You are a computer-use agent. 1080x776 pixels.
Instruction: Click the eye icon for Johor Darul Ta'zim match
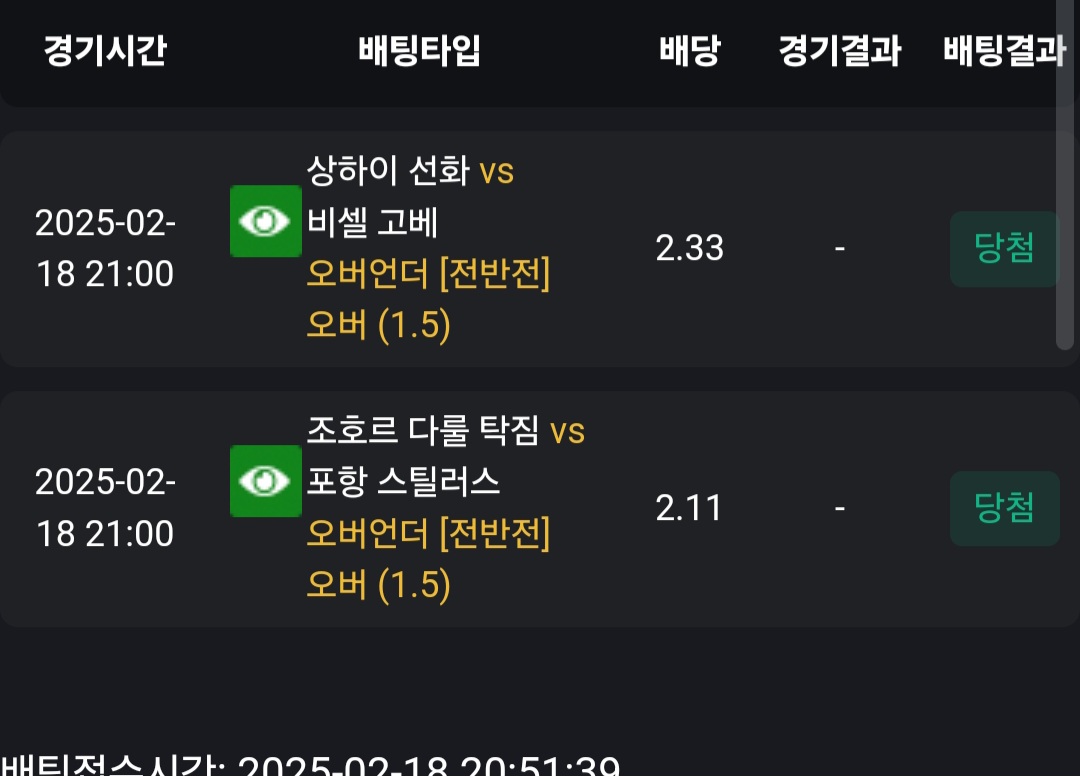click(x=265, y=481)
